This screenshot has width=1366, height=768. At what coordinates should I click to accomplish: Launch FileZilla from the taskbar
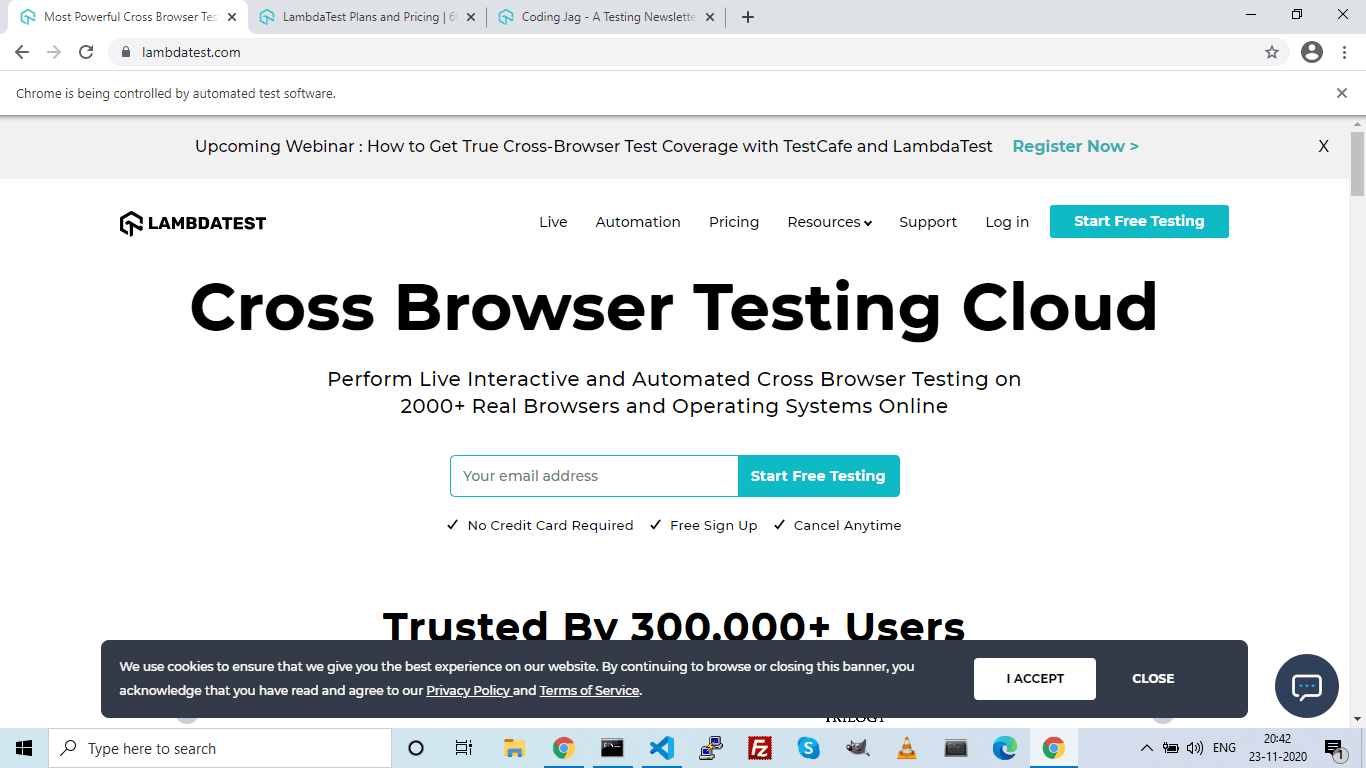[759, 748]
